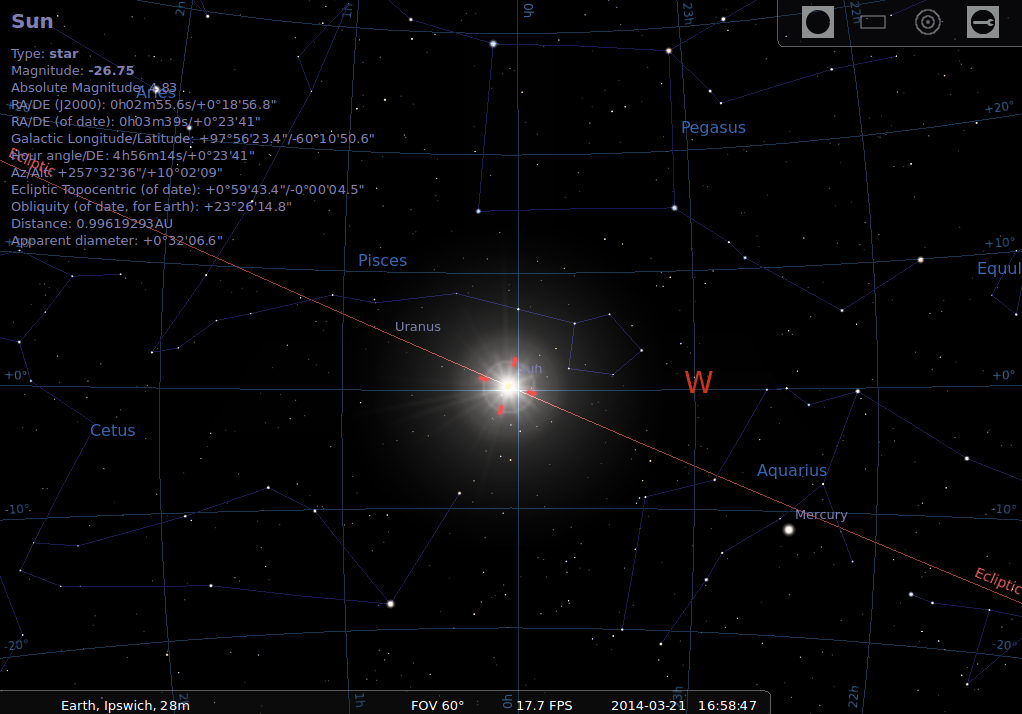Viewport: 1022px width, 714px height.
Task: Click the red W cardinal direction marker
Action: (x=698, y=383)
